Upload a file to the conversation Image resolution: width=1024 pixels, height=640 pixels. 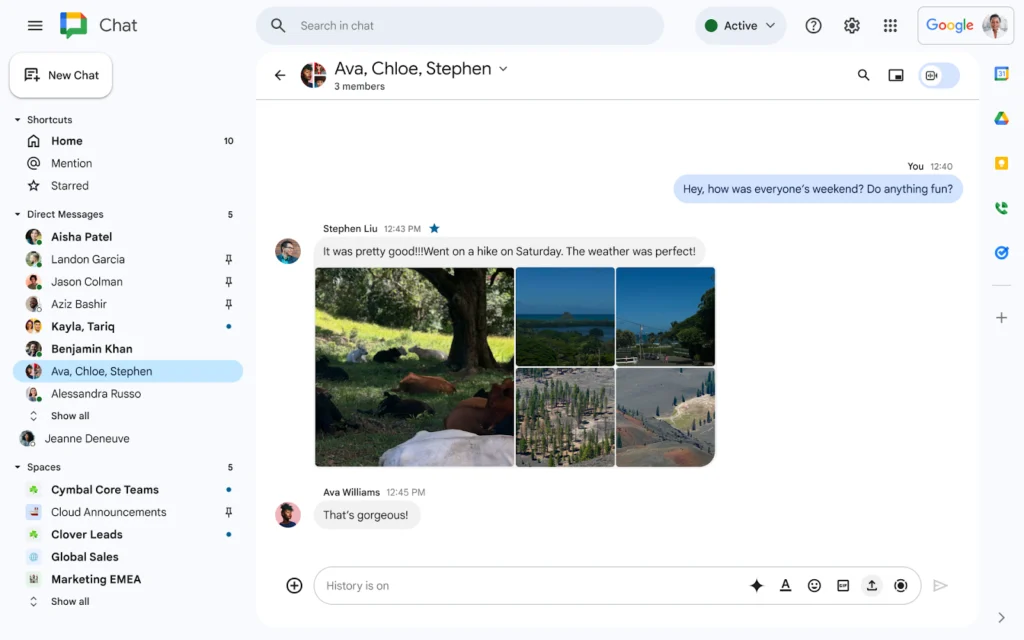click(x=871, y=585)
